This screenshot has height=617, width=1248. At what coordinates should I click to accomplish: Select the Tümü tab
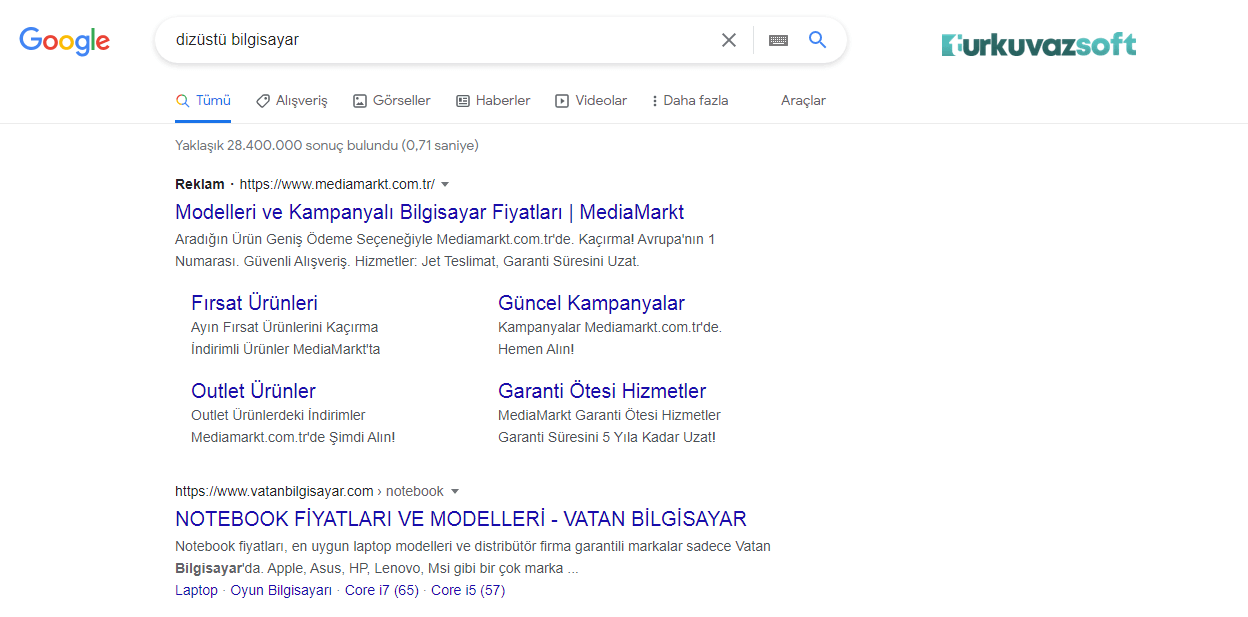coord(203,100)
